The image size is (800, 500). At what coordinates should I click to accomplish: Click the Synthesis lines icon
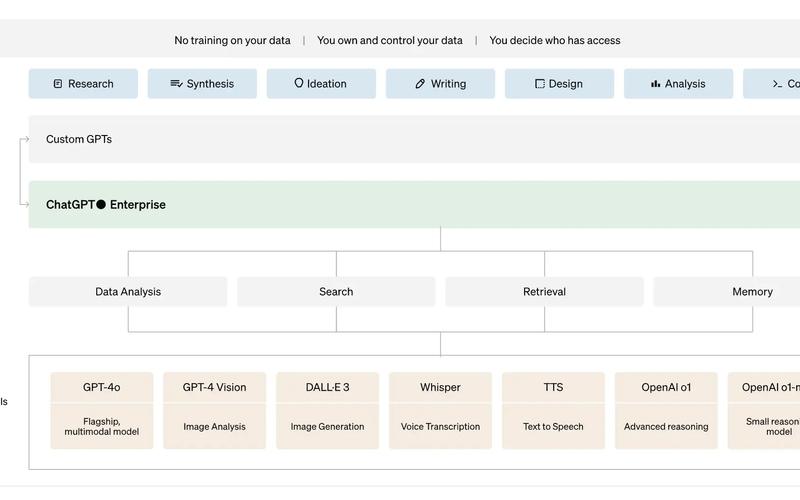tap(176, 84)
